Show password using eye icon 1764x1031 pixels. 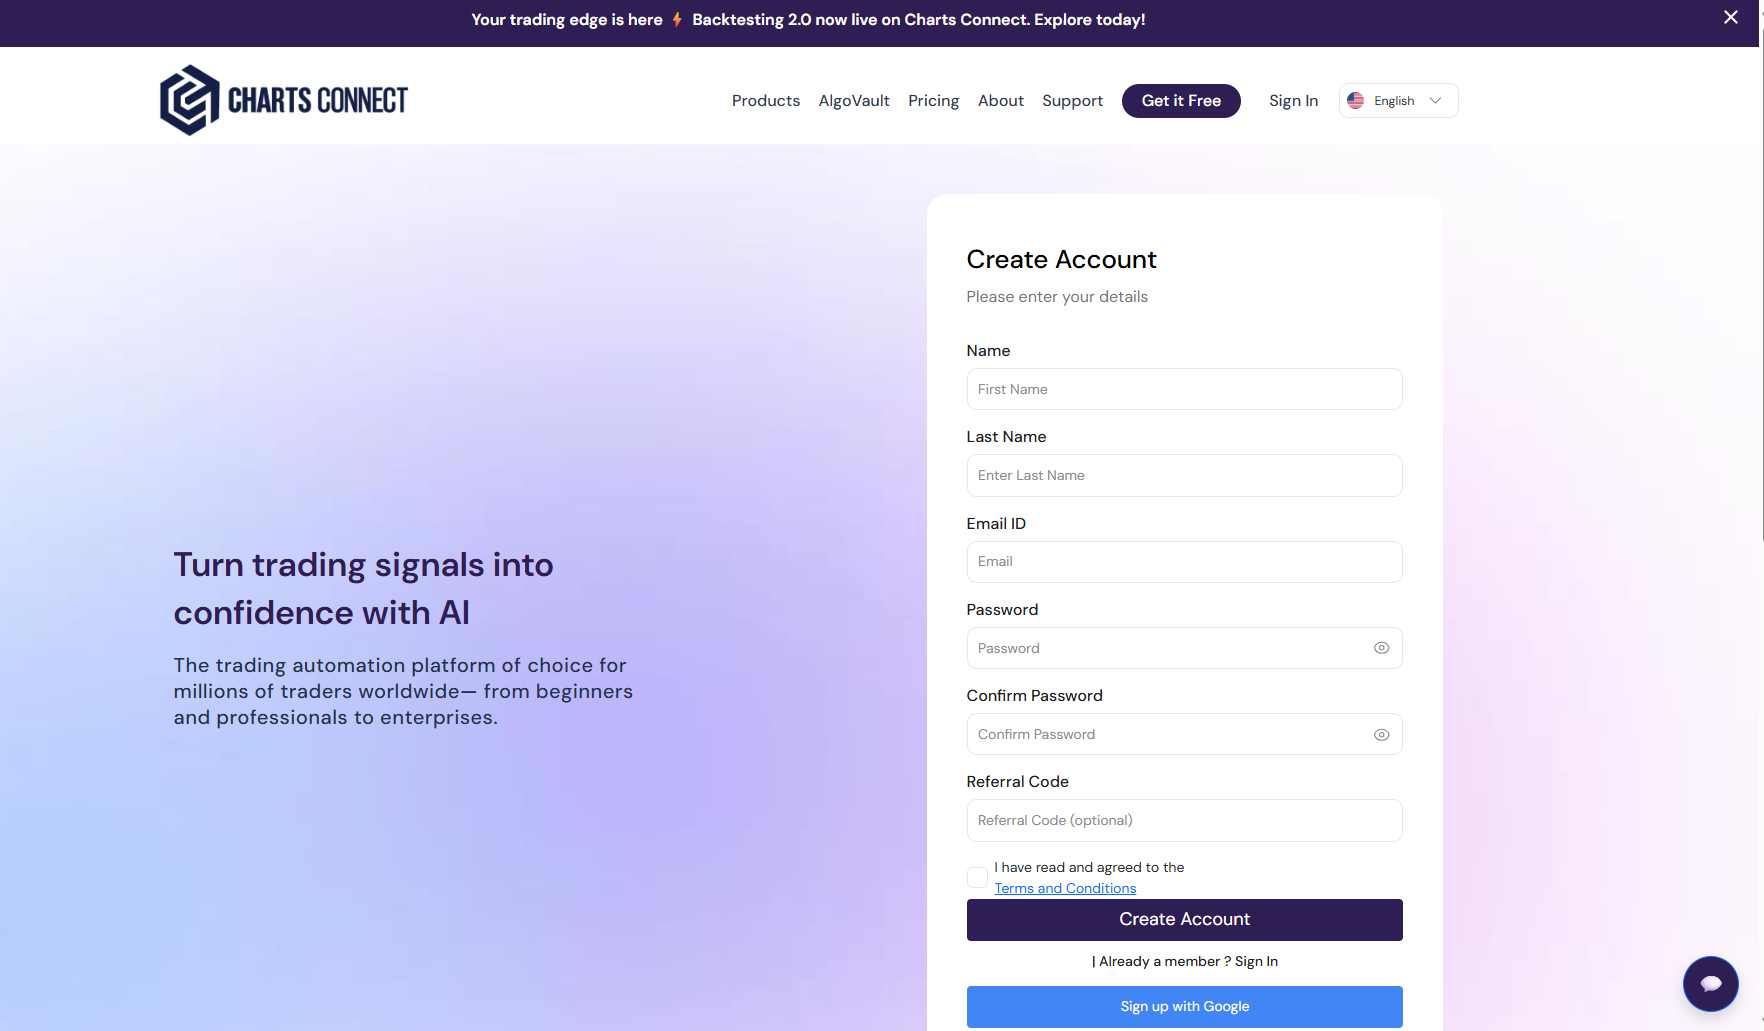coord(1381,648)
